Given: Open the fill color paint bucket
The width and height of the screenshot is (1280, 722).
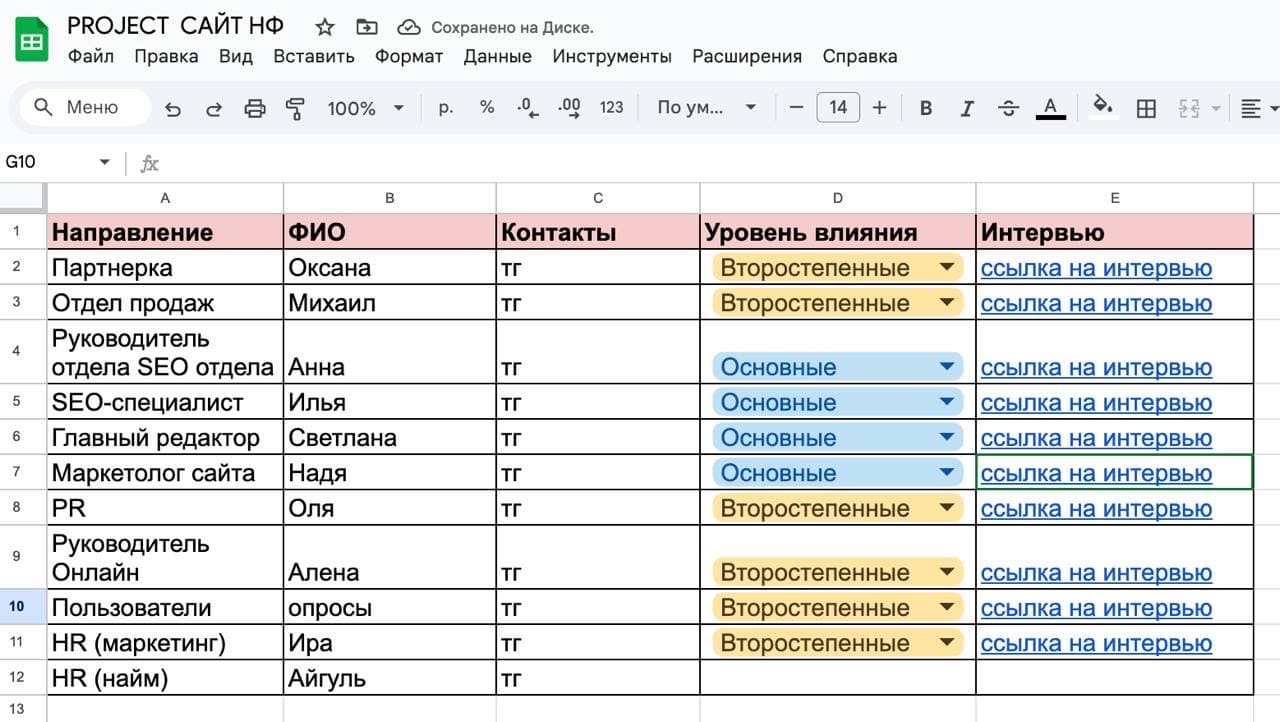Looking at the screenshot, I should [x=1102, y=106].
